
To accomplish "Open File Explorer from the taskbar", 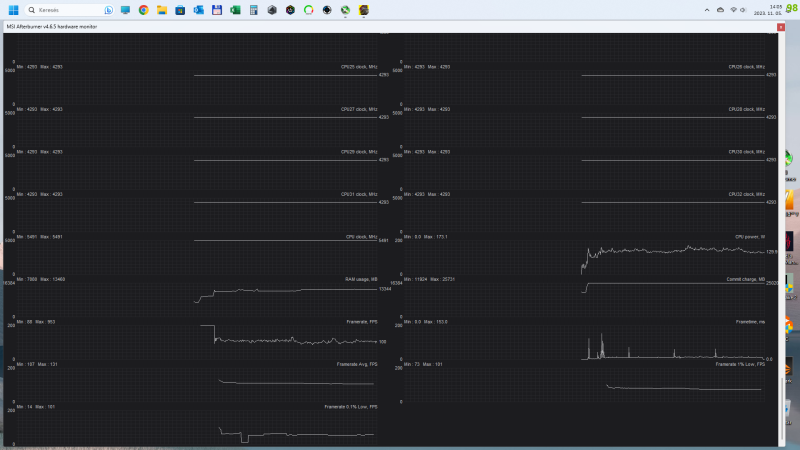I will 162,10.
